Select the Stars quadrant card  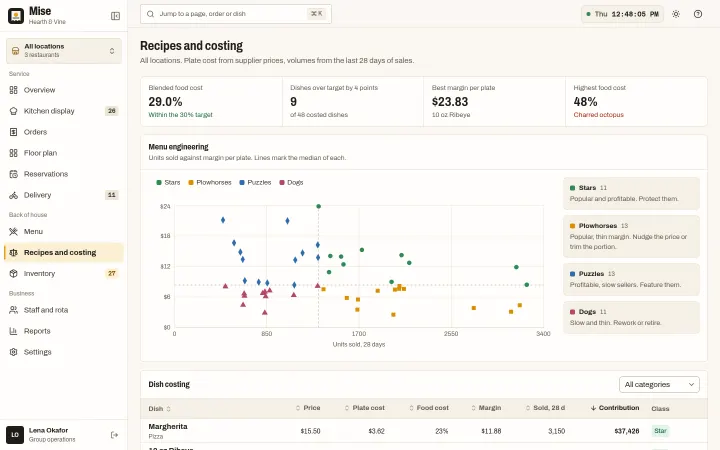631,193
